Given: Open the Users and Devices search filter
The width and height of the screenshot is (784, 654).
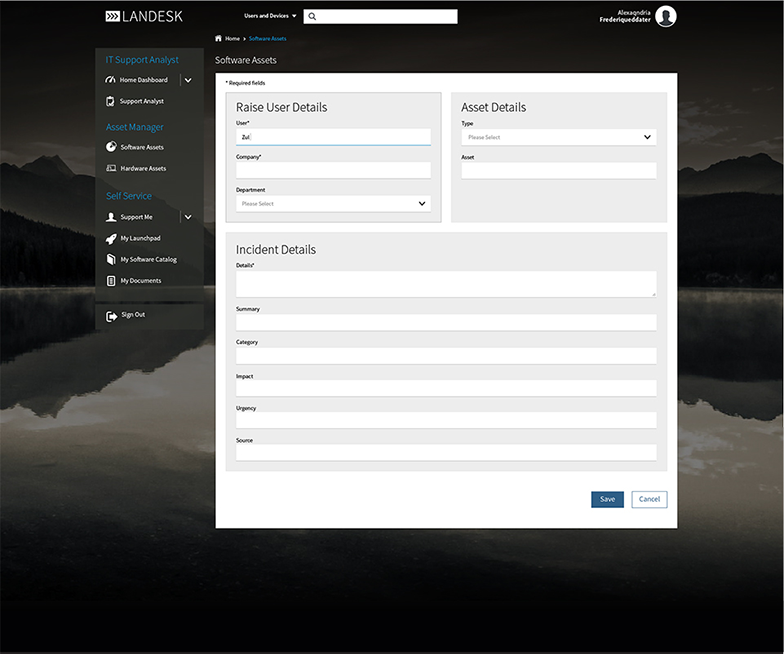Looking at the screenshot, I should click(270, 16).
